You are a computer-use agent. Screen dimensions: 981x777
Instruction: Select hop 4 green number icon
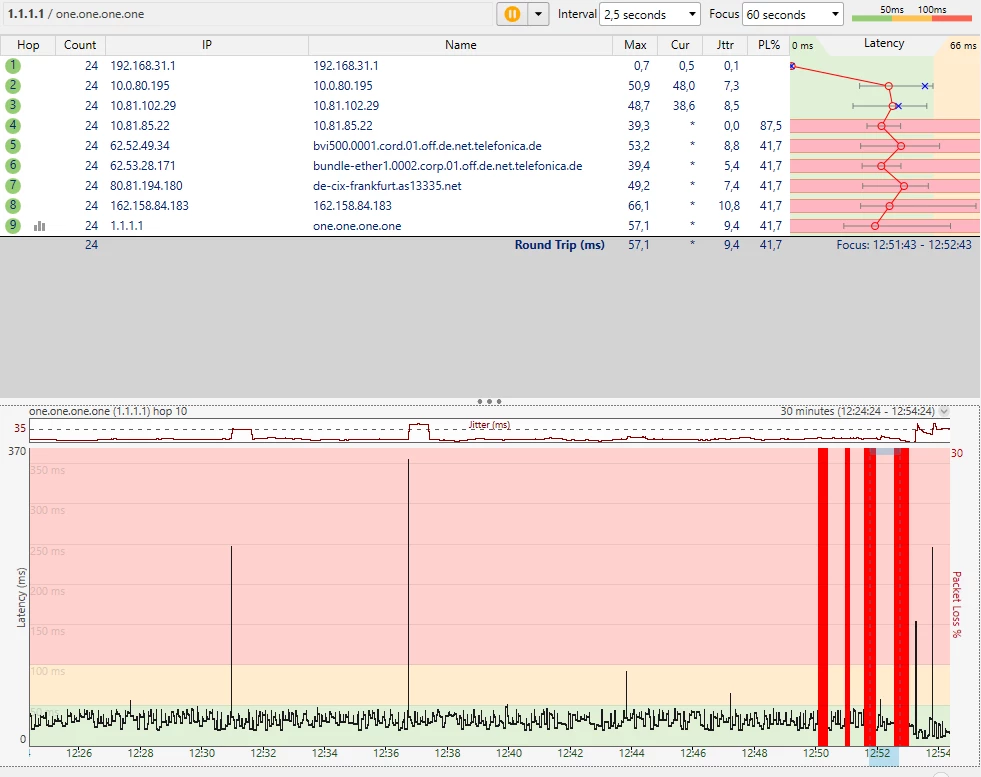13,126
